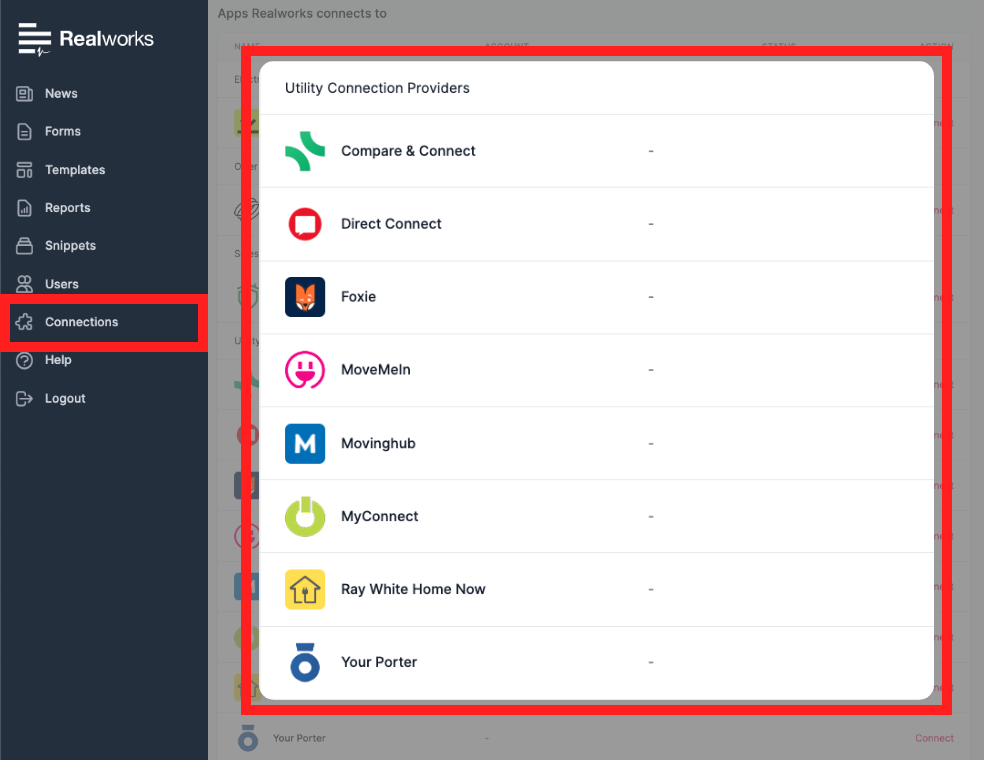Click the Direct Connect red logo
This screenshot has width=984, height=760.
[305, 224]
